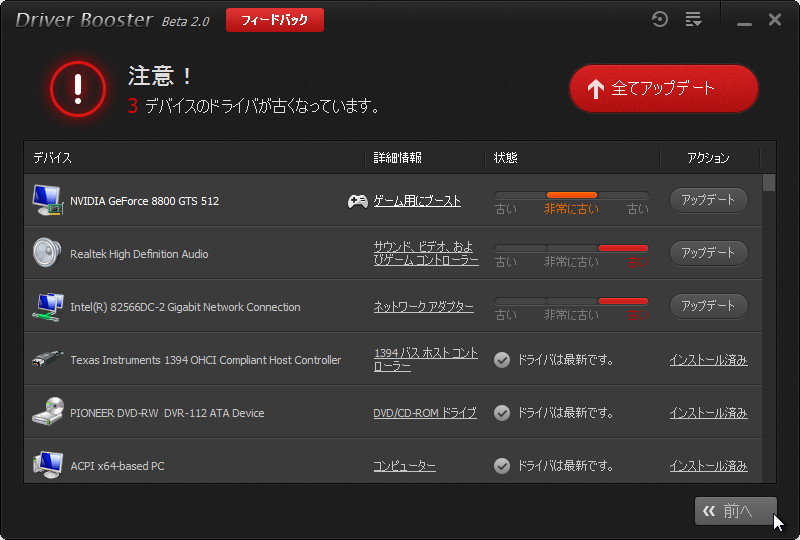The width and height of the screenshot is (800, 540).
Task: Select the ACPI x64-based PC text
Action: [x=117, y=467]
